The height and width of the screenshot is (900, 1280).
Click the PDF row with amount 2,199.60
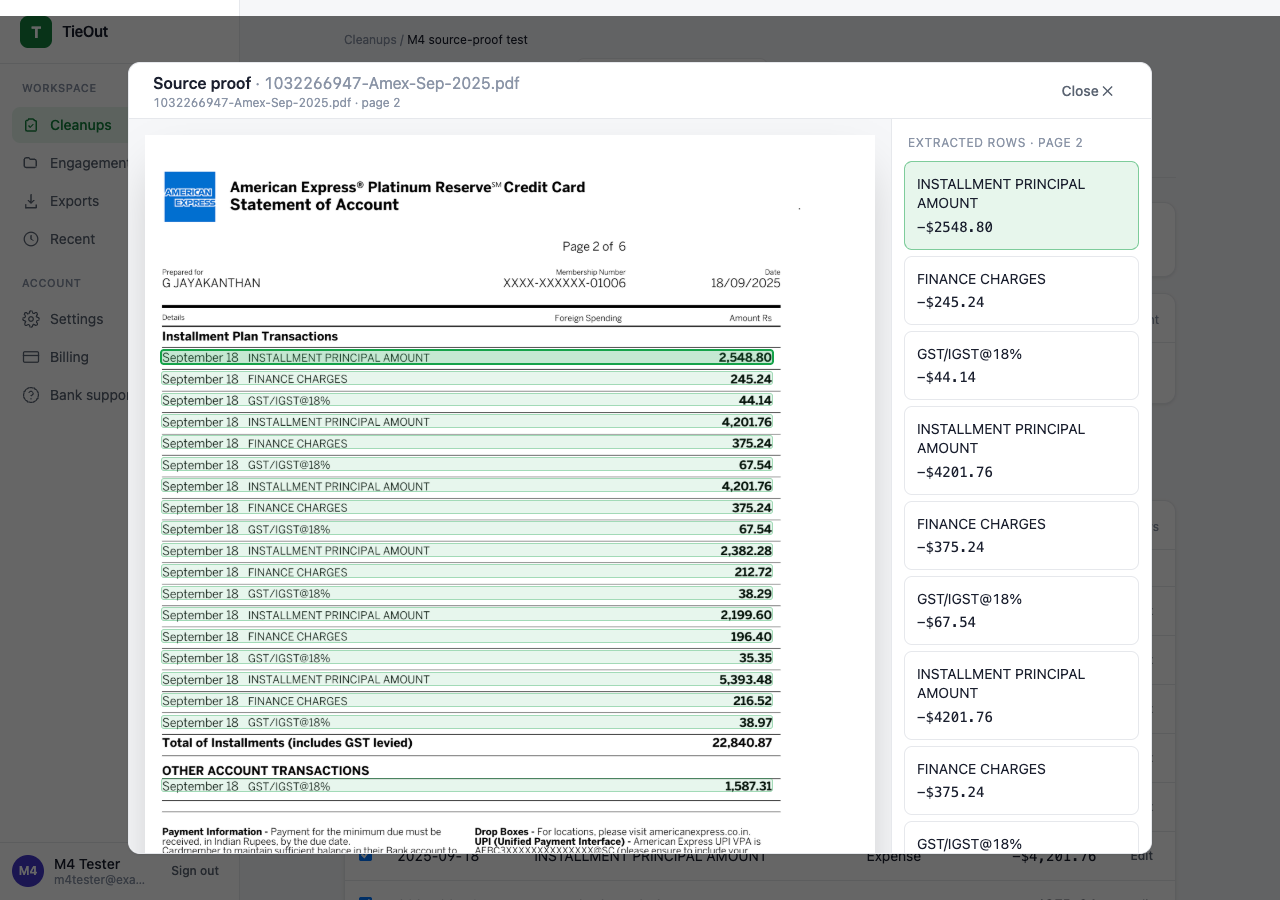pos(467,615)
